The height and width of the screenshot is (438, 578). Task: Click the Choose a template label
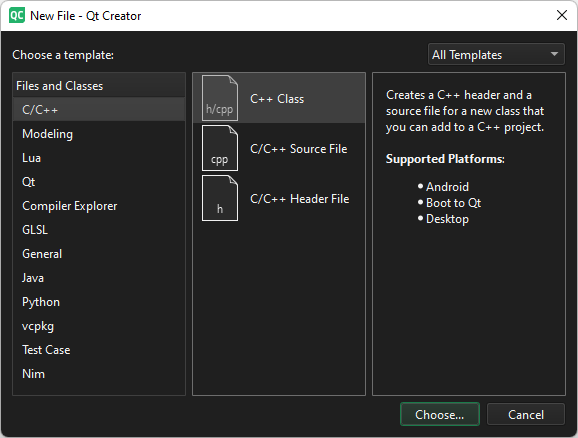pyautogui.click(x=63, y=55)
